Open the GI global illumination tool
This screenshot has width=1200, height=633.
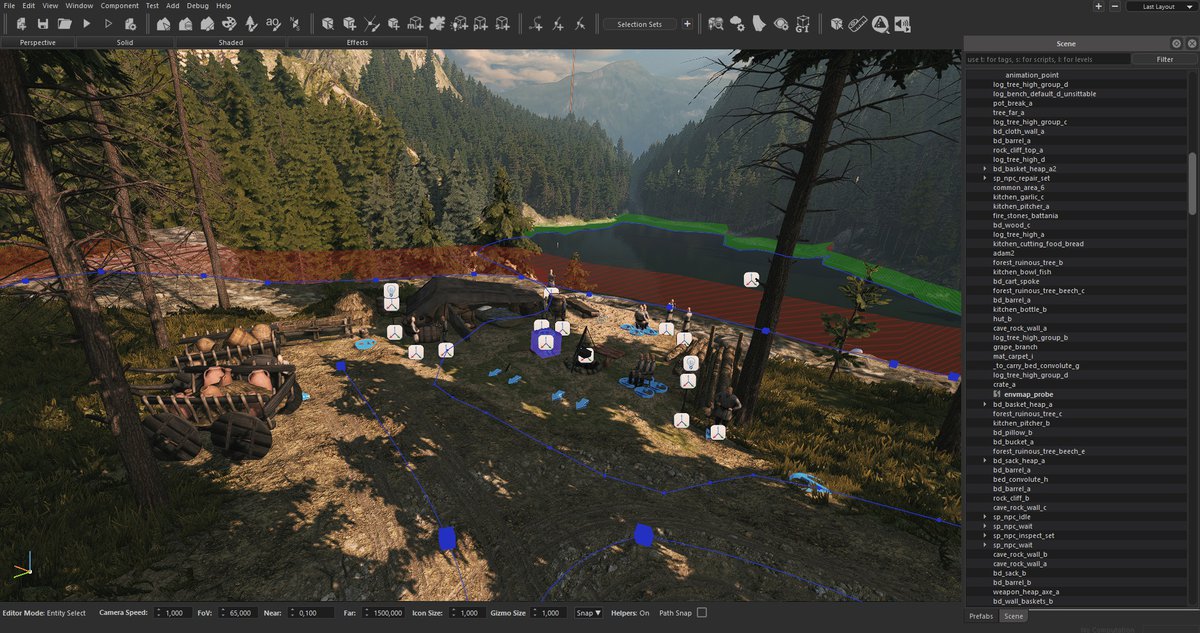pos(802,23)
